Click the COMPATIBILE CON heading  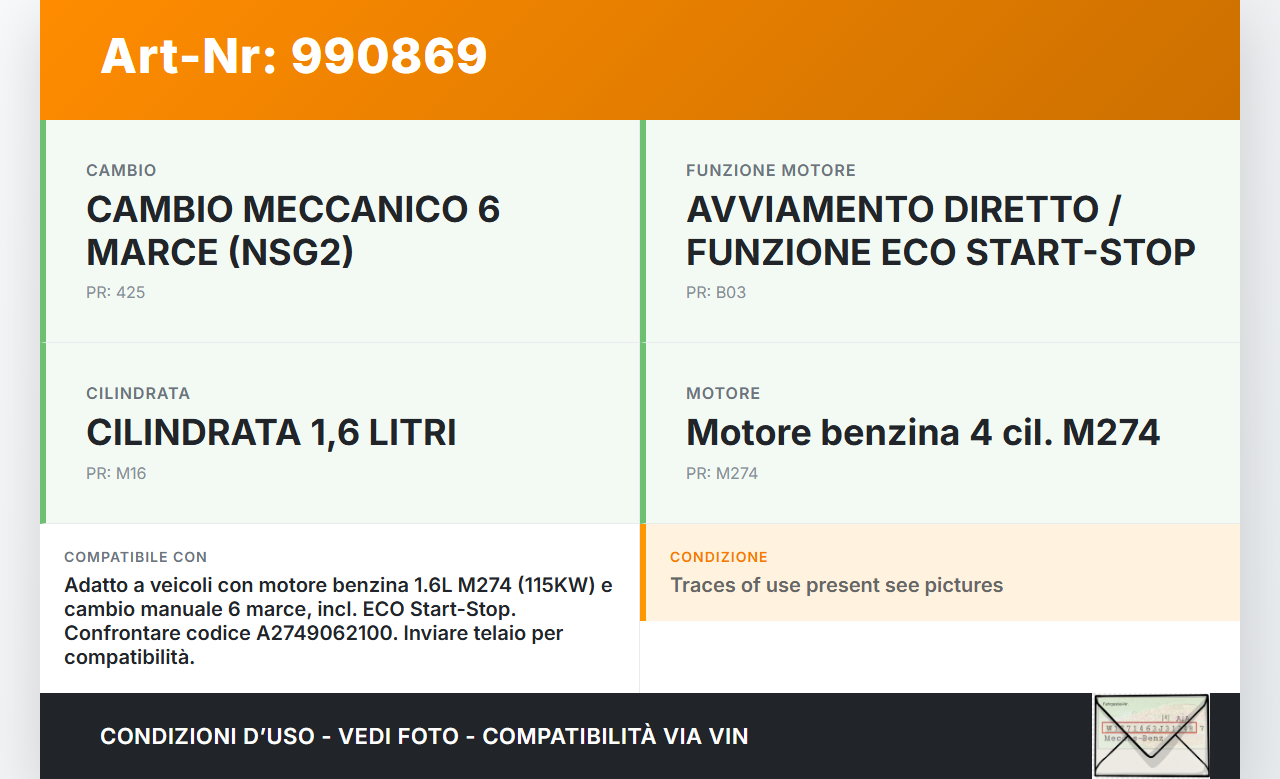click(136, 557)
